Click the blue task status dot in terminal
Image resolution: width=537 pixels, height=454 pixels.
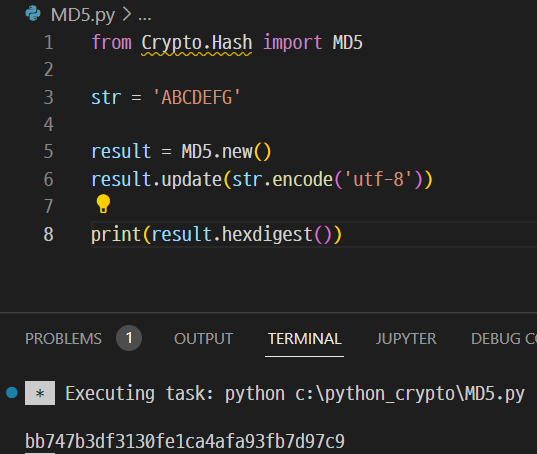tap(12, 393)
